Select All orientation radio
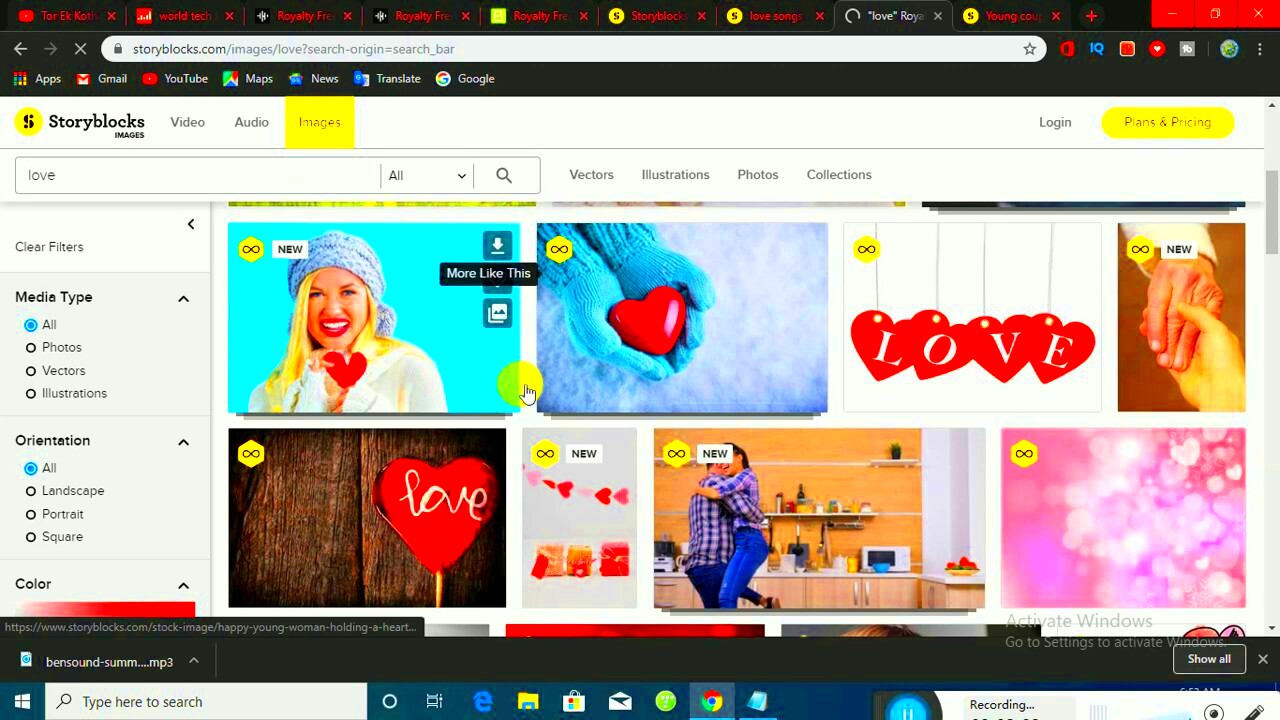 [x=31, y=468]
